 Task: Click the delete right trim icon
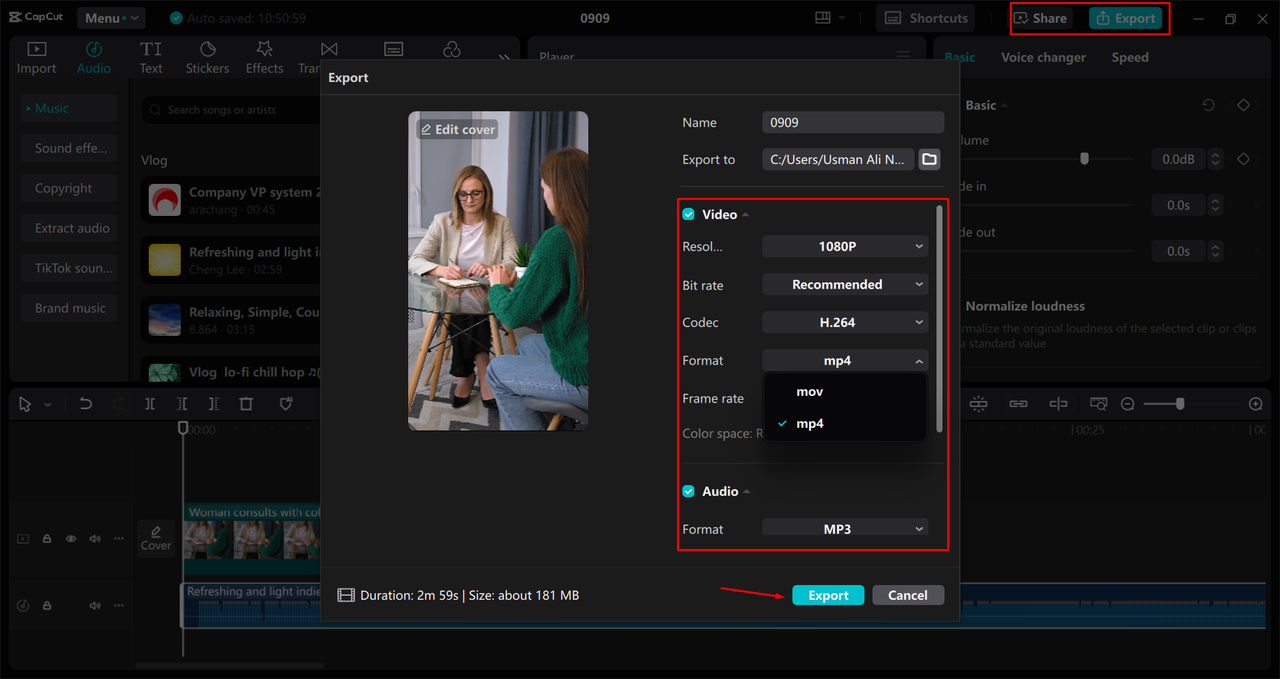click(213, 404)
